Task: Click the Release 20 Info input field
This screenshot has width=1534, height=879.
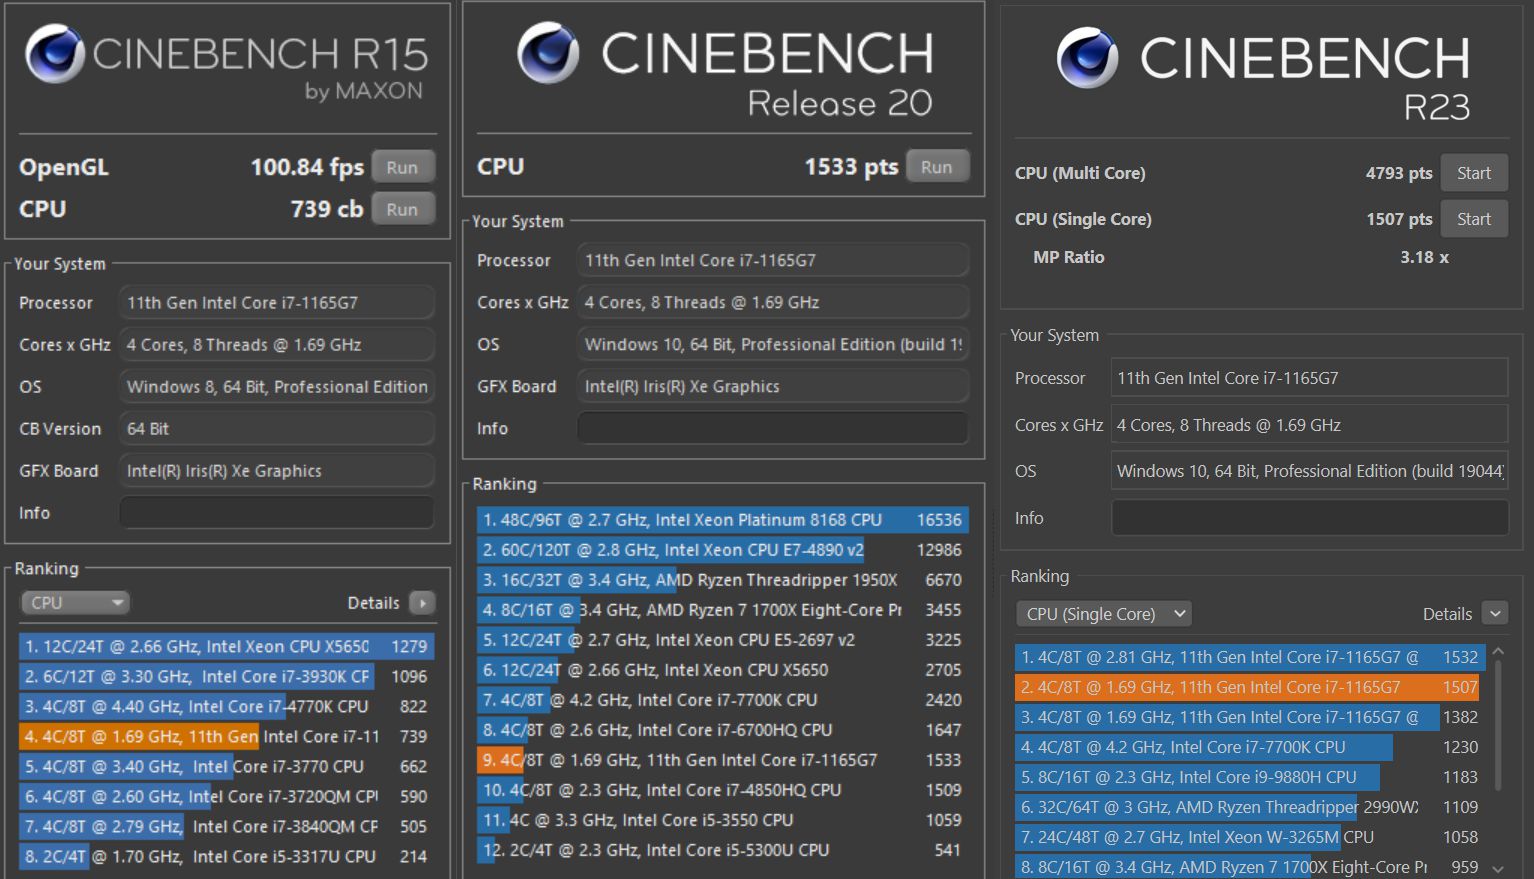Action: click(772, 428)
